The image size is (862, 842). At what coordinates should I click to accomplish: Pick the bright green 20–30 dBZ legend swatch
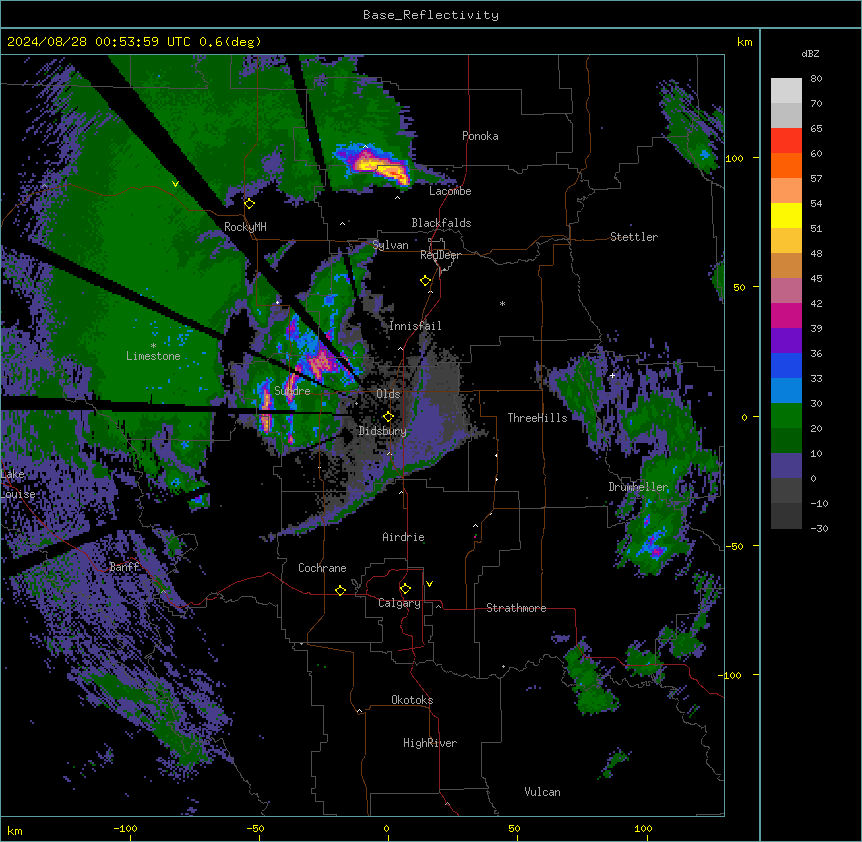[786, 416]
